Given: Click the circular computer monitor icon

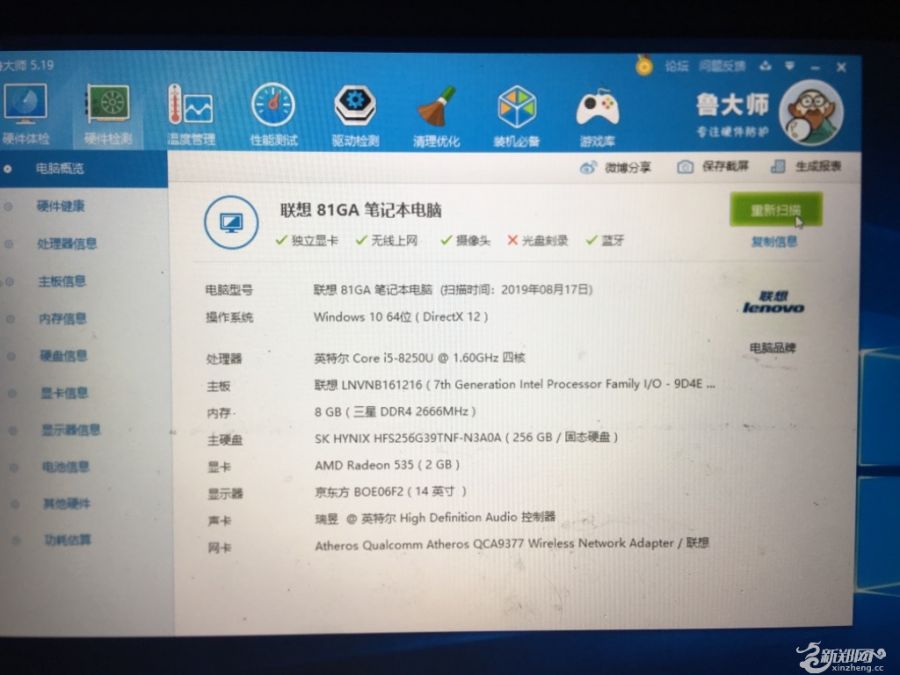Looking at the screenshot, I should (x=231, y=223).
